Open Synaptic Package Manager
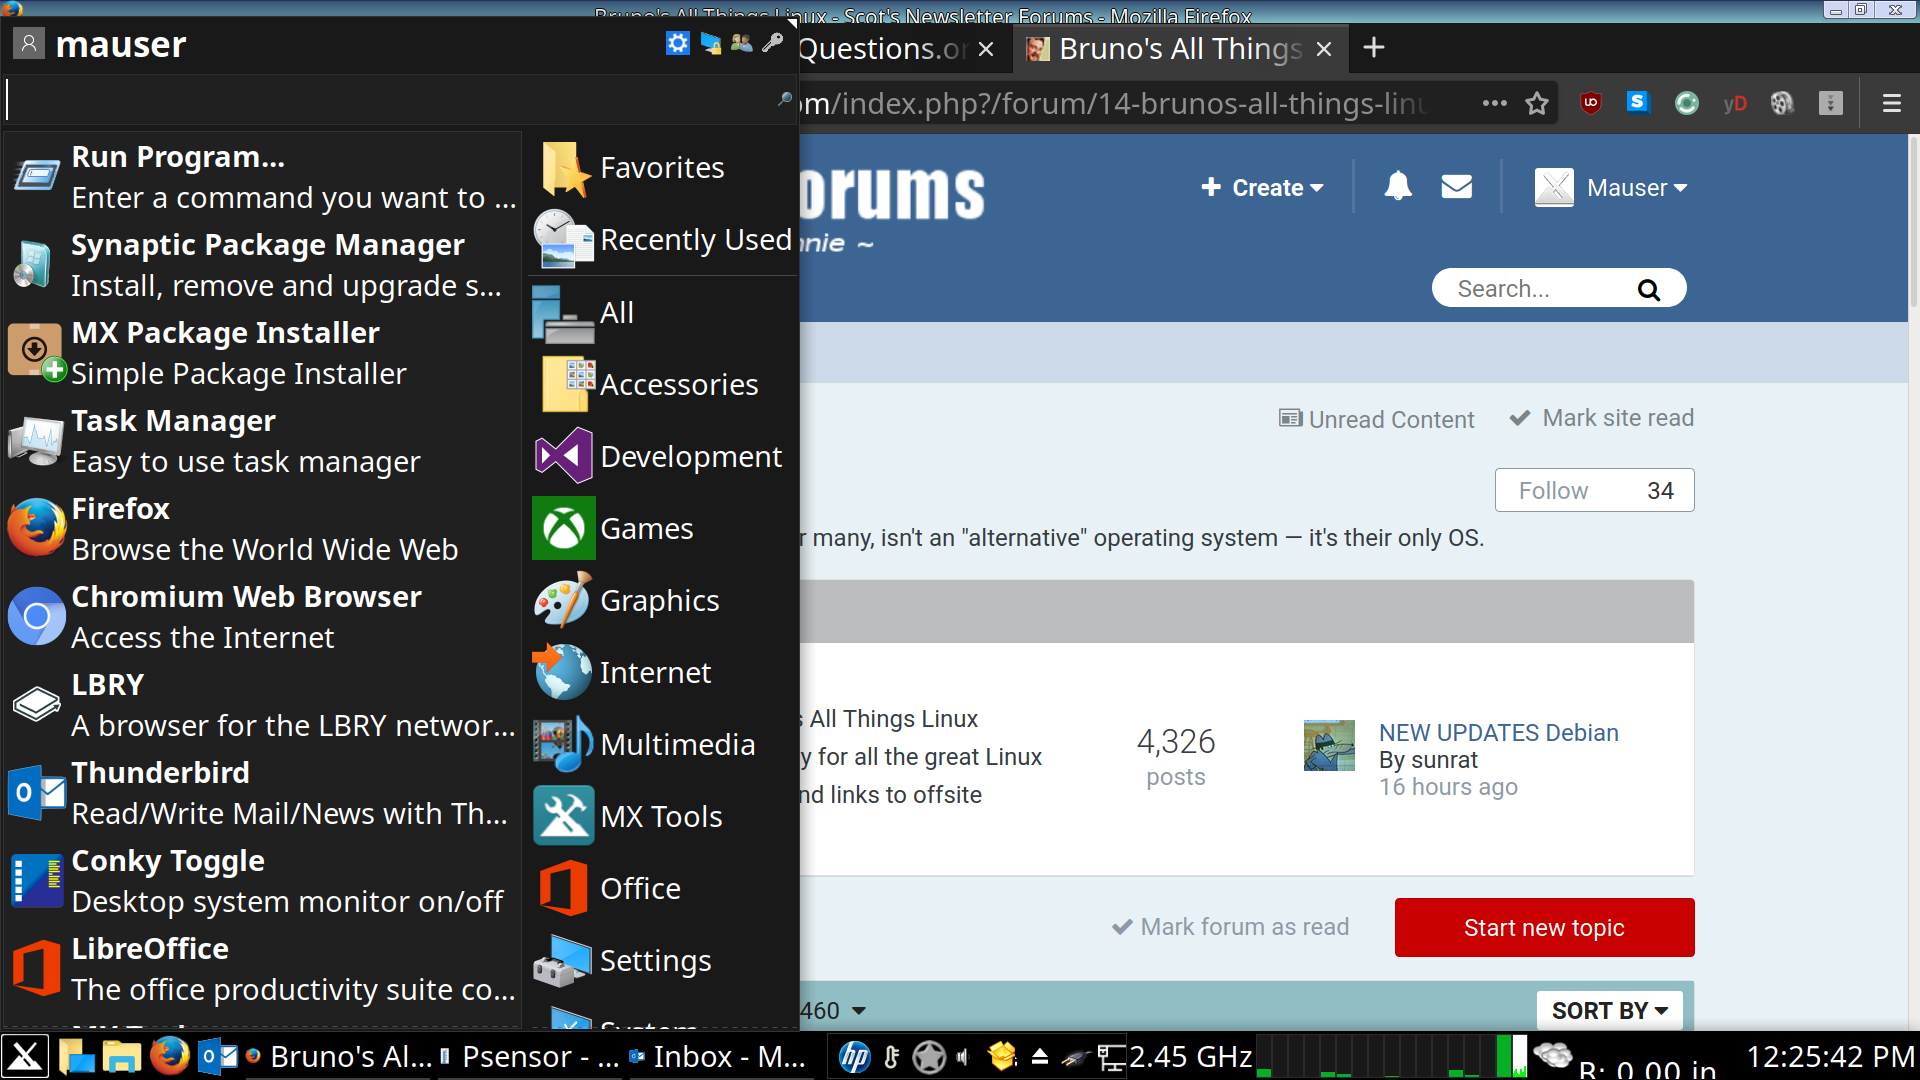Viewport: 1920px width, 1080px height. coord(264,265)
